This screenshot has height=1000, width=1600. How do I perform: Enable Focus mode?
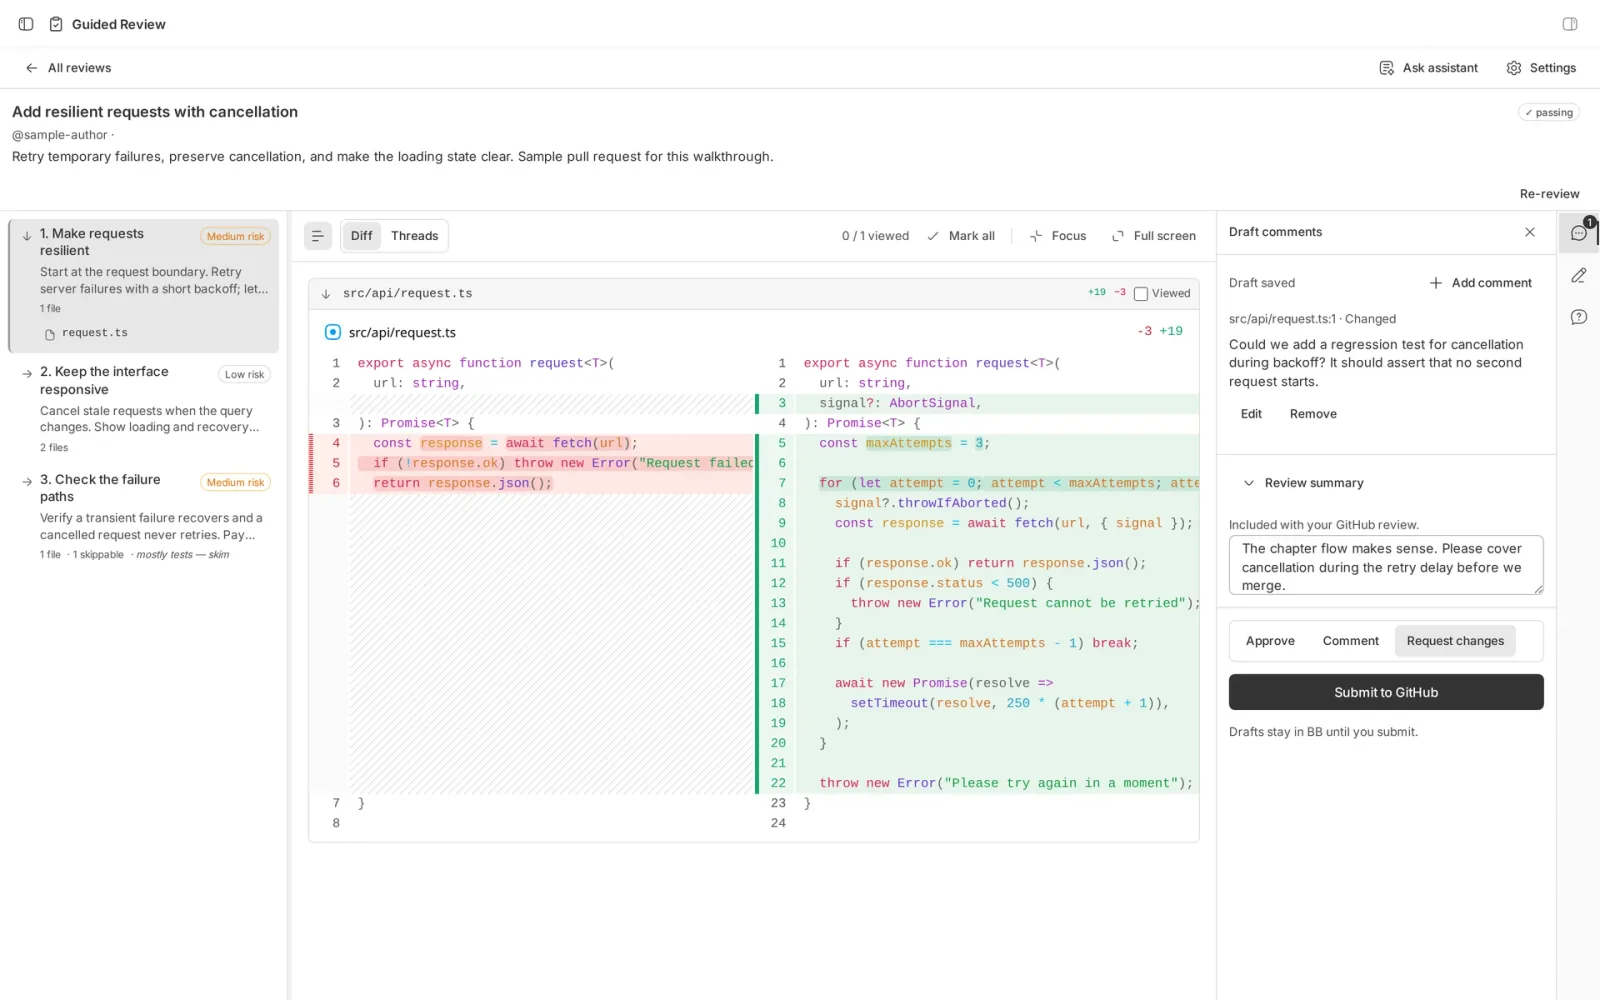(1058, 236)
